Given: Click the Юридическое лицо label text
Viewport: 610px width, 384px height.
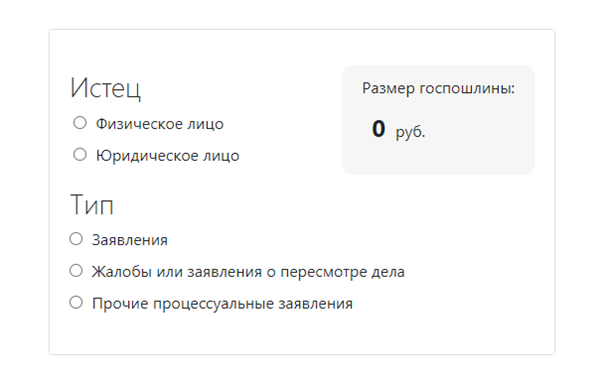Looking at the screenshot, I should (x=168, y=156).
